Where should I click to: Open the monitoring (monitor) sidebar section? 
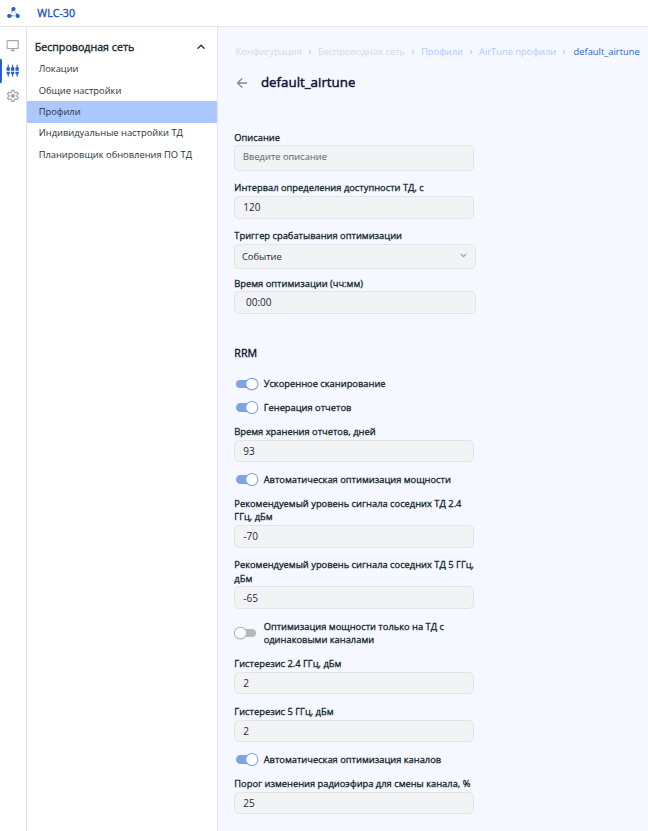pos(13,46)
